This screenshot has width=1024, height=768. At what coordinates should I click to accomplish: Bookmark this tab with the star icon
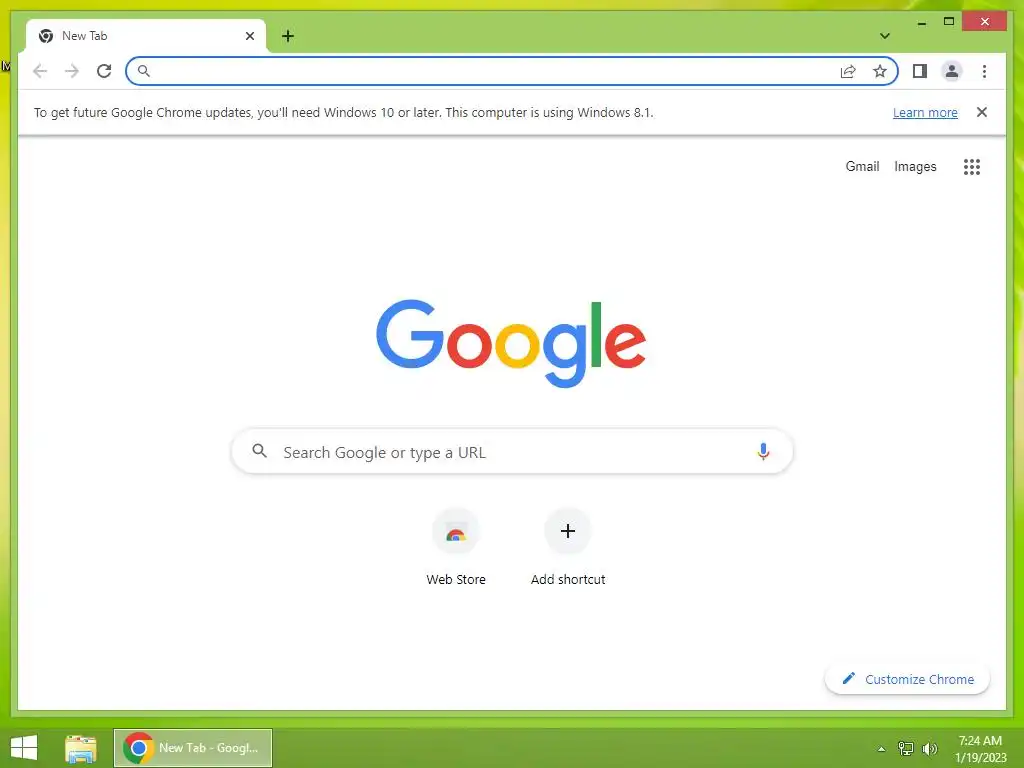click(x=880, y=71)
